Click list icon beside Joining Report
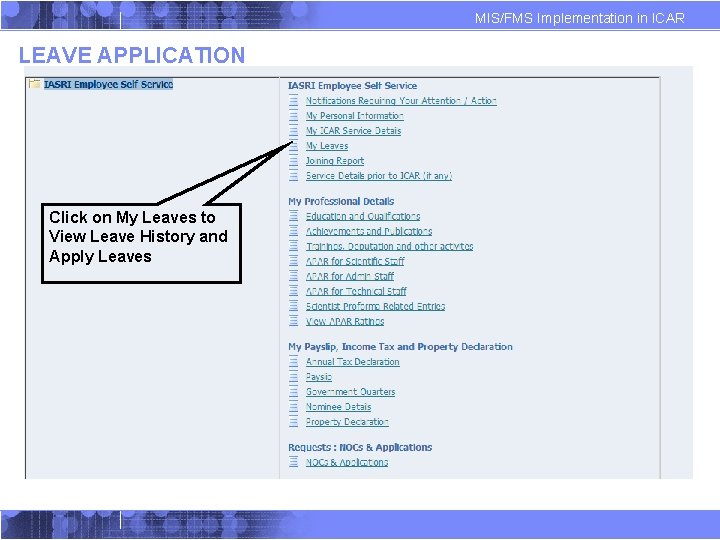The image size is (720, 540). (x=293, y=161)
